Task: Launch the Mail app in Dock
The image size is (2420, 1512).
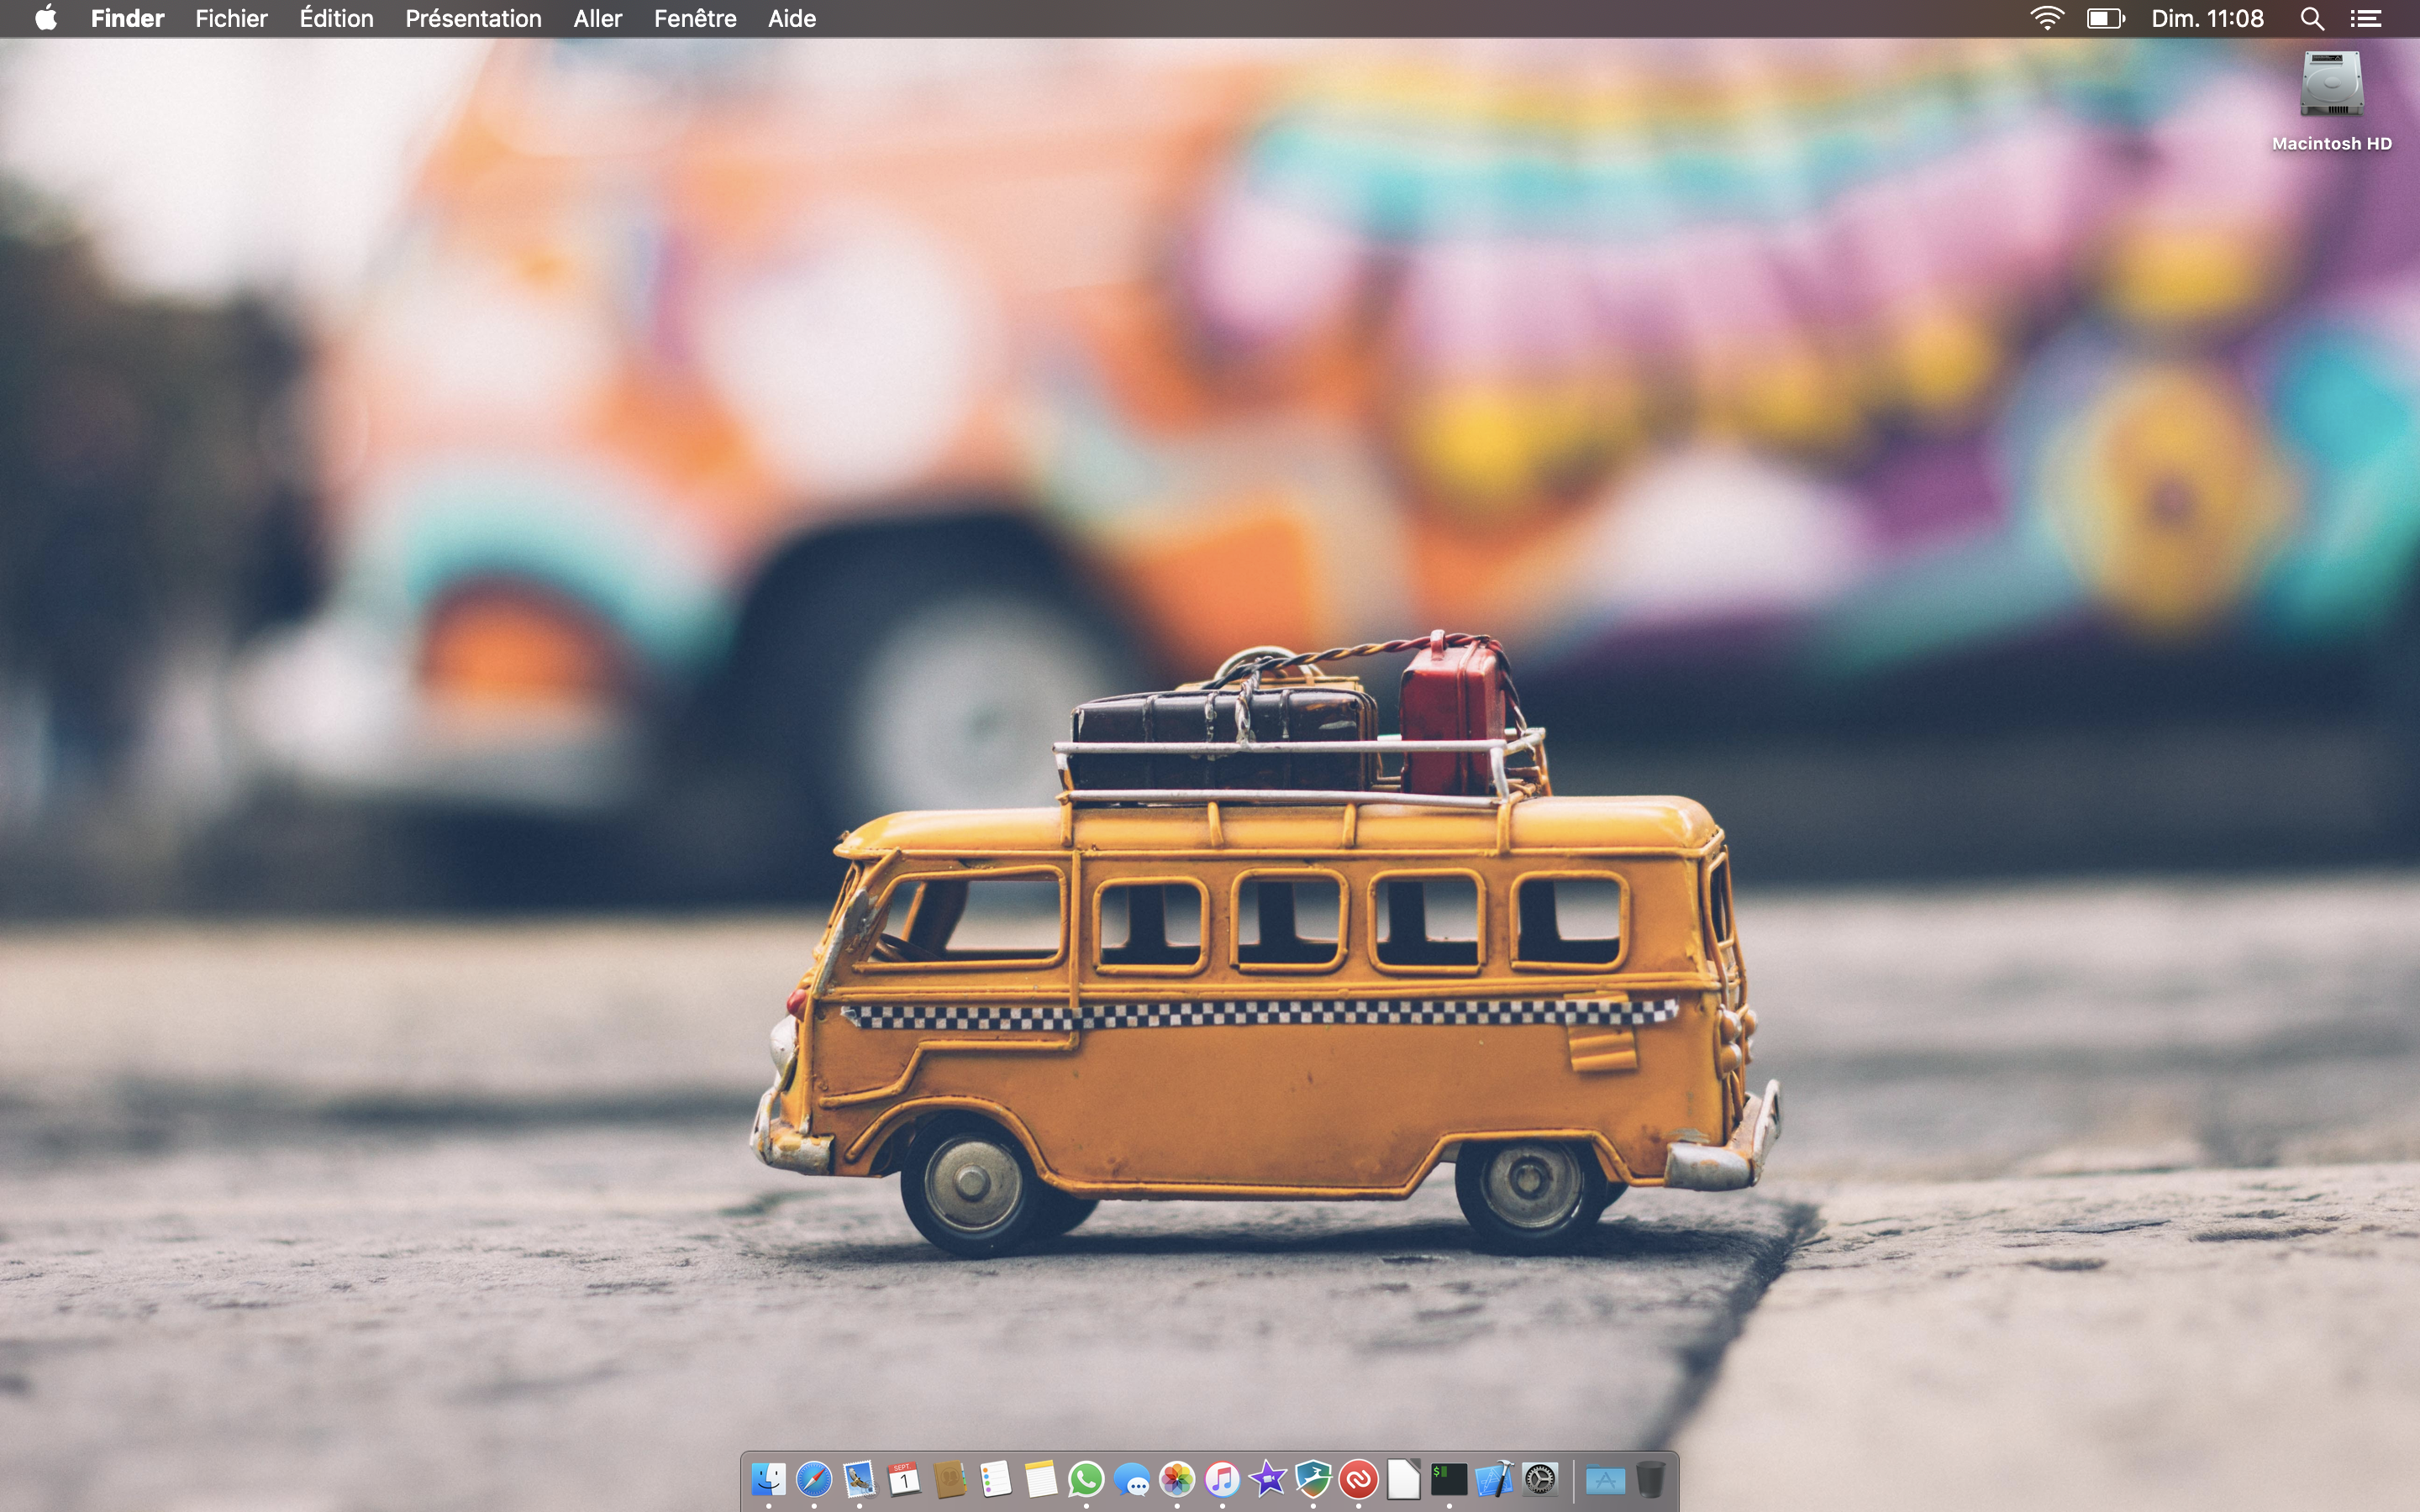Action: point(859,1479)
